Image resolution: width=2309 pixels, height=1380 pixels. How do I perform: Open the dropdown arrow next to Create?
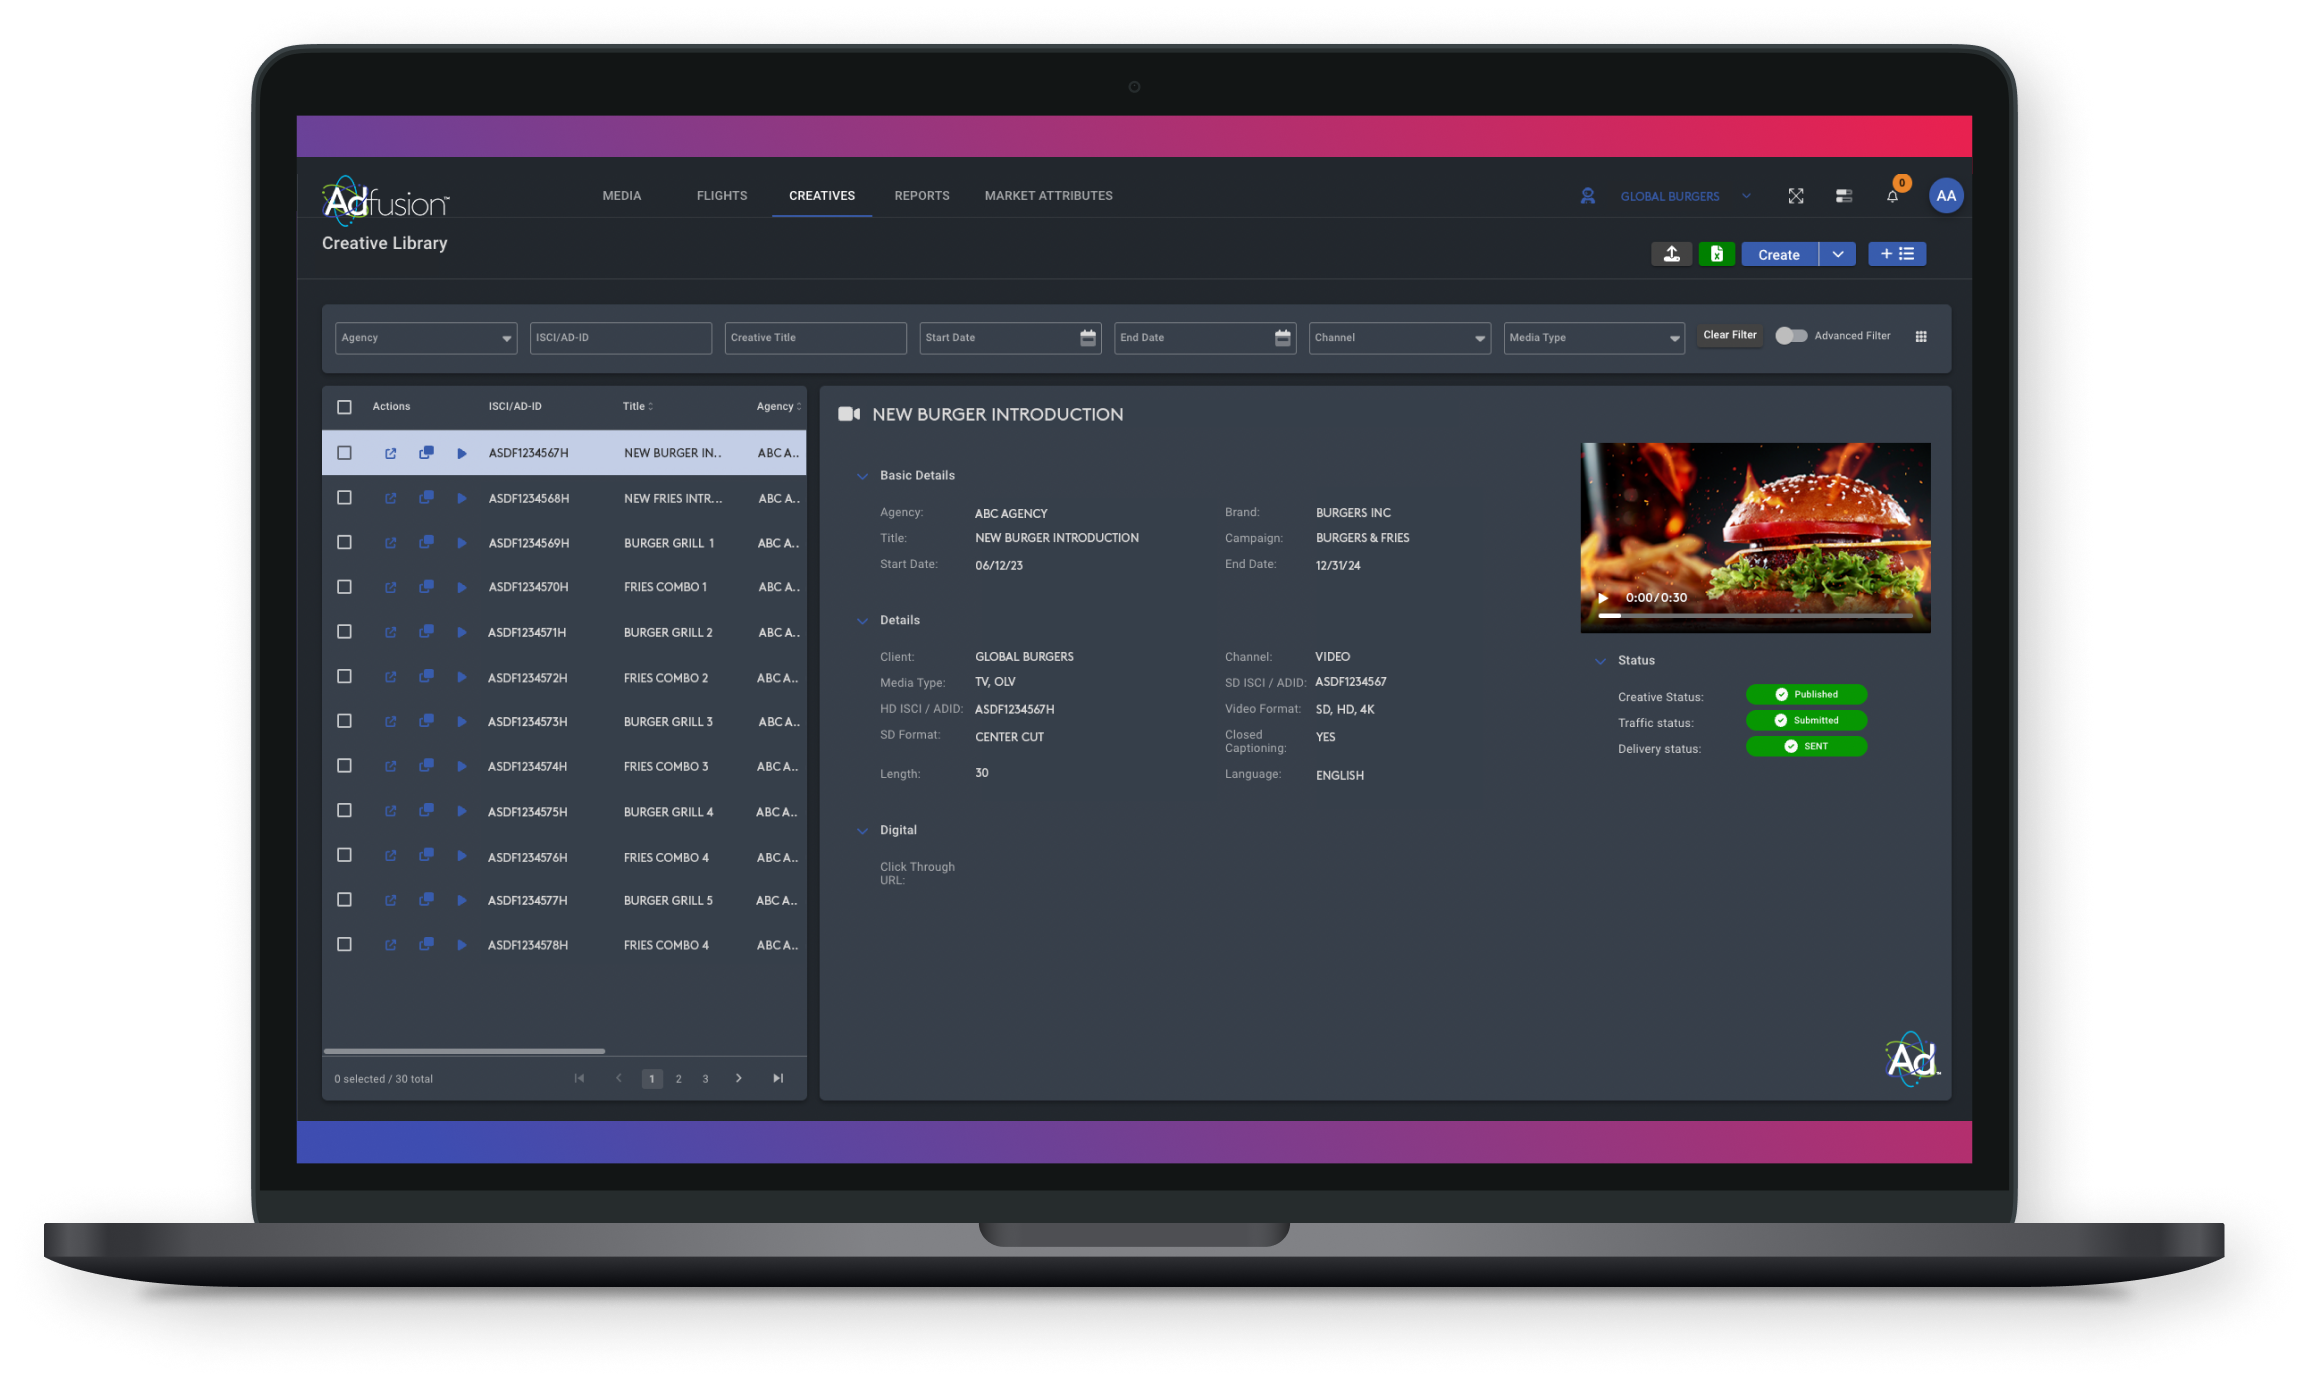point(1838,254)
